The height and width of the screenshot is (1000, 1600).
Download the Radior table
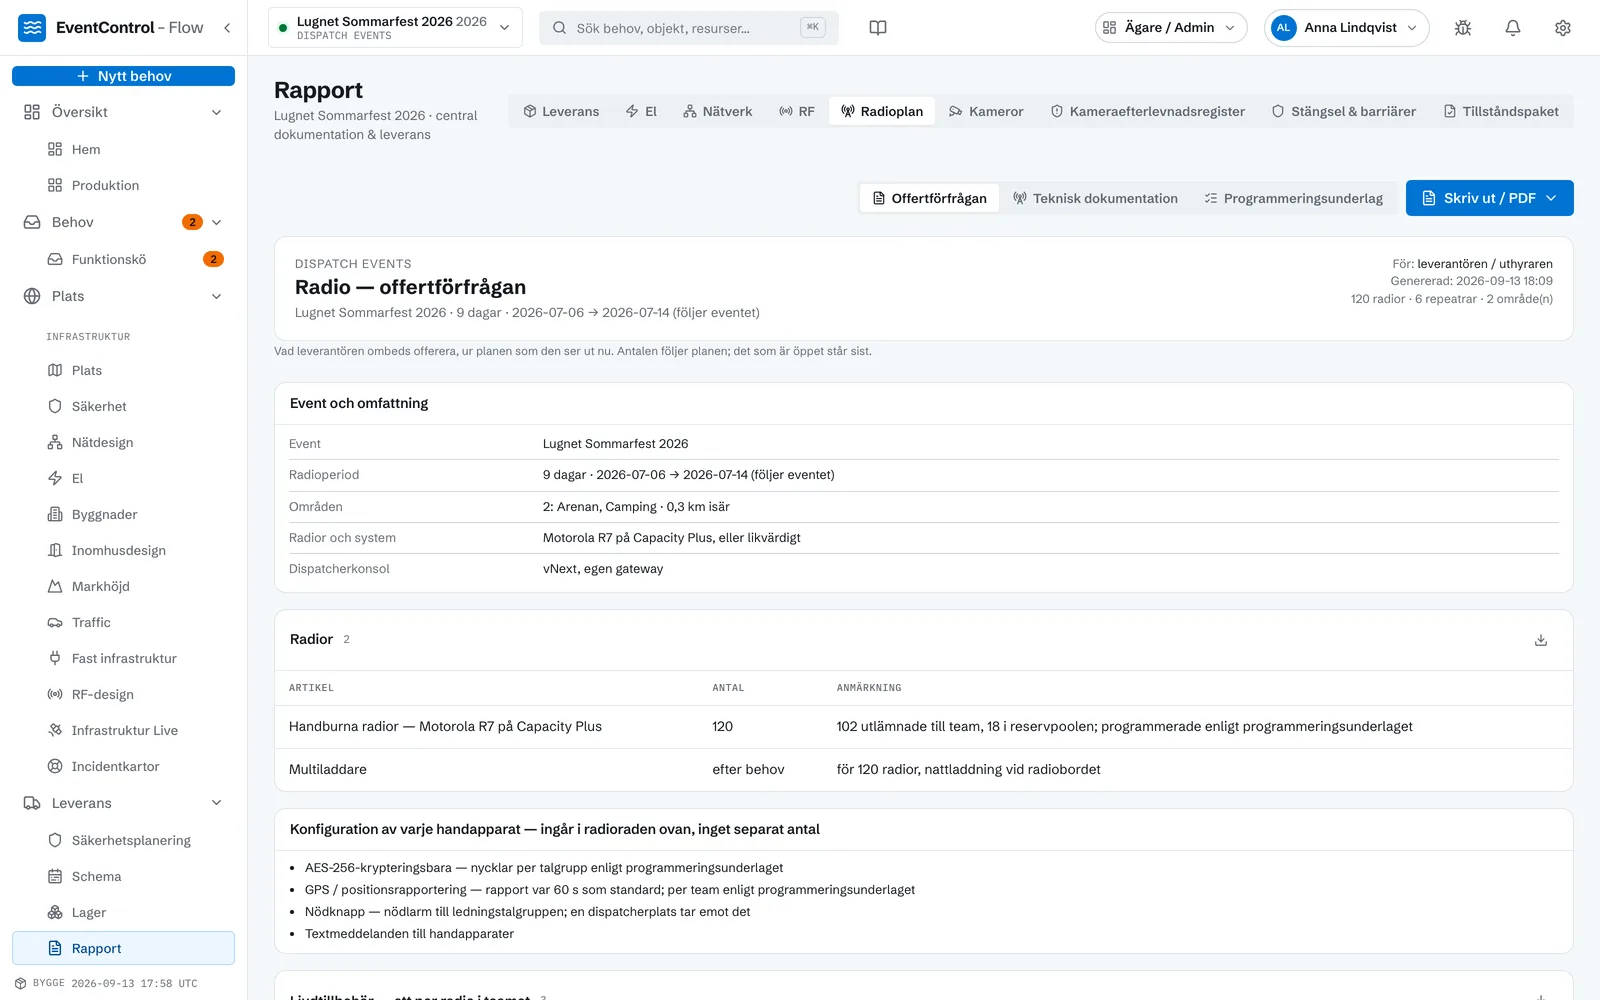pyautogui.click(x=1541, y=640)
